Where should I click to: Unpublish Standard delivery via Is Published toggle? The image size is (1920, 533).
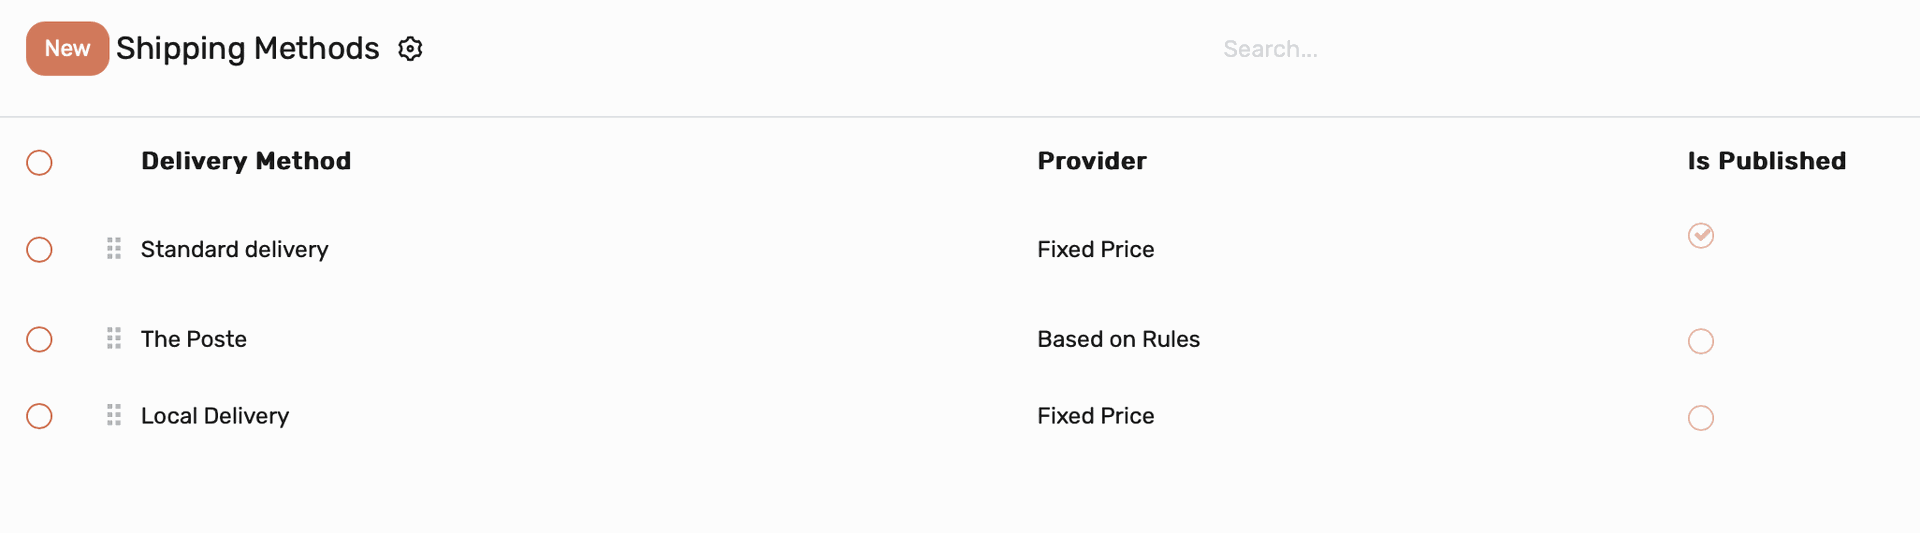pyautogui.click(x=1701, y=235)
